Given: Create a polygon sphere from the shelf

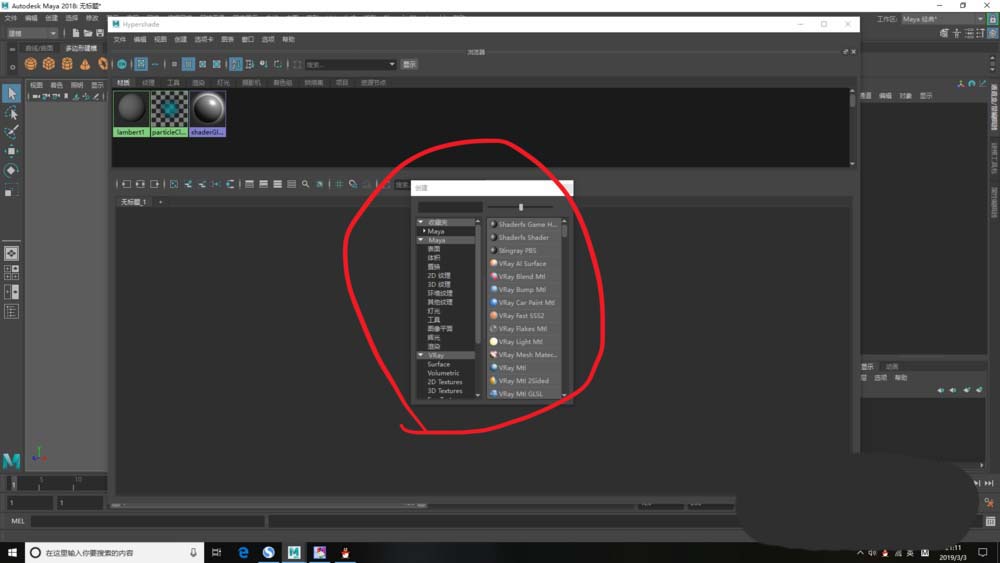Looking at the screenshot, I should (x=30, y=64).
